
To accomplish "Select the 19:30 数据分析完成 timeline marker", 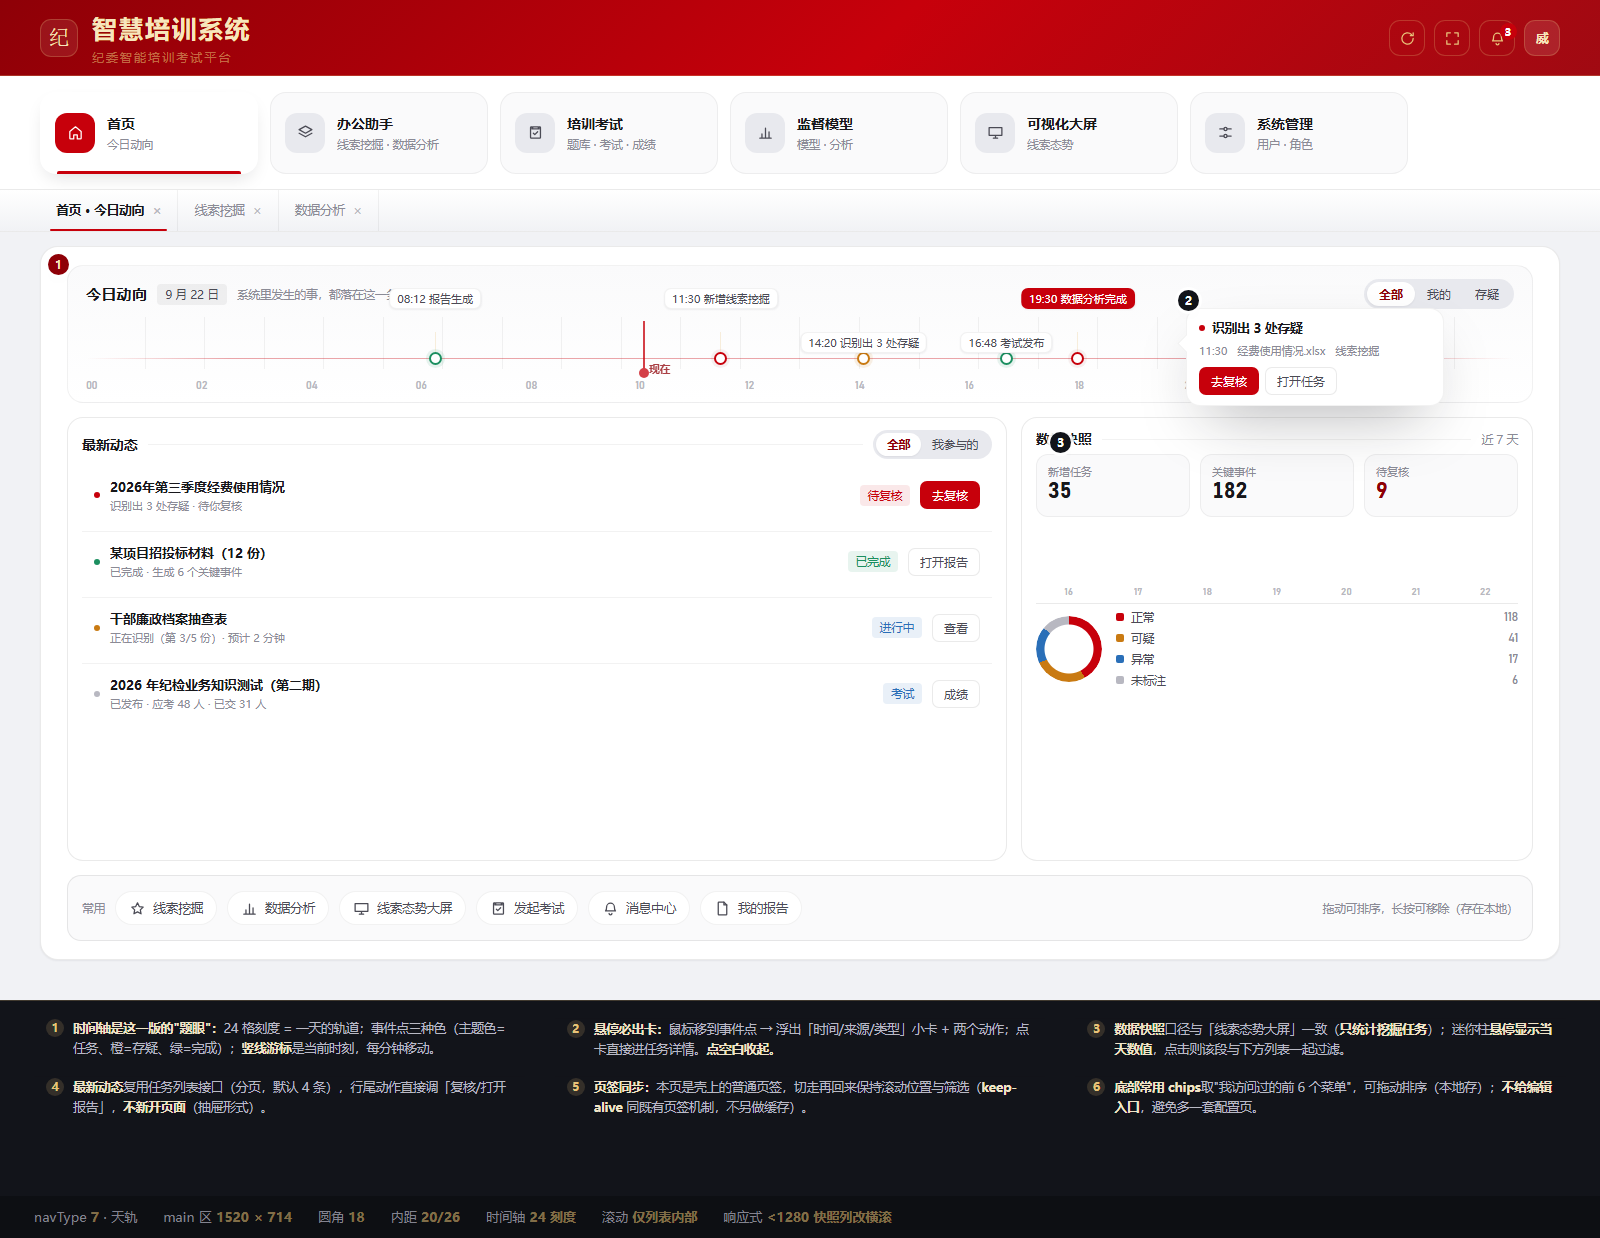I will pyautogui.click(x=1078, y=299).
